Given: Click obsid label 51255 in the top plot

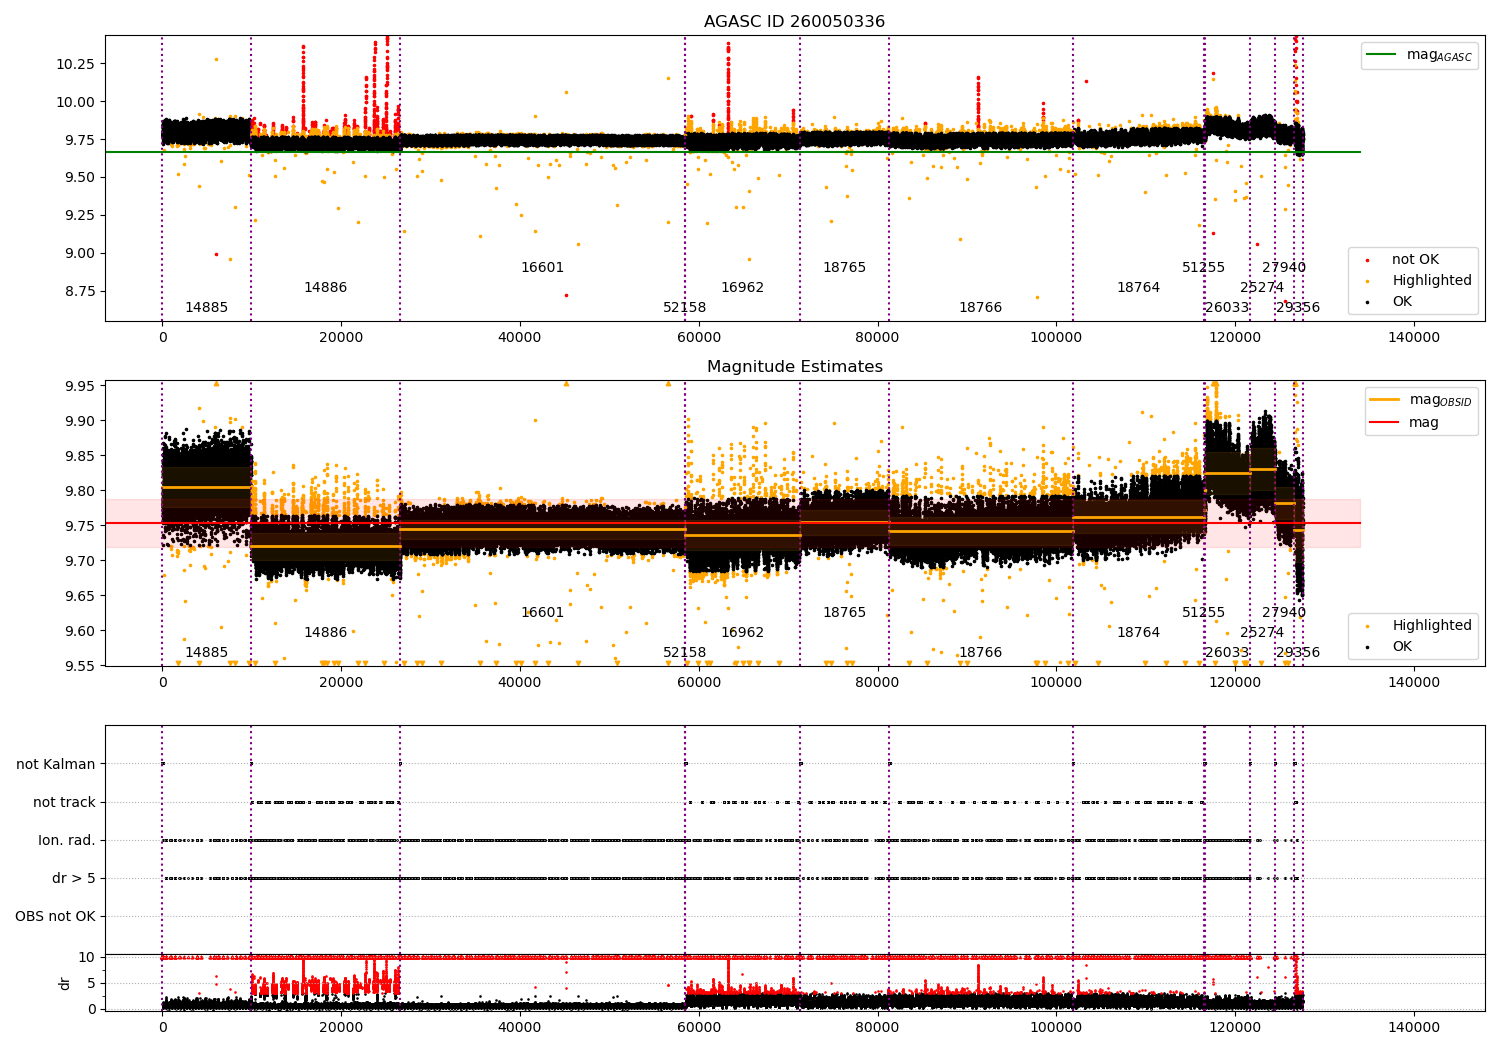Looking at the screenshot, I should [x=1204, y=268].
